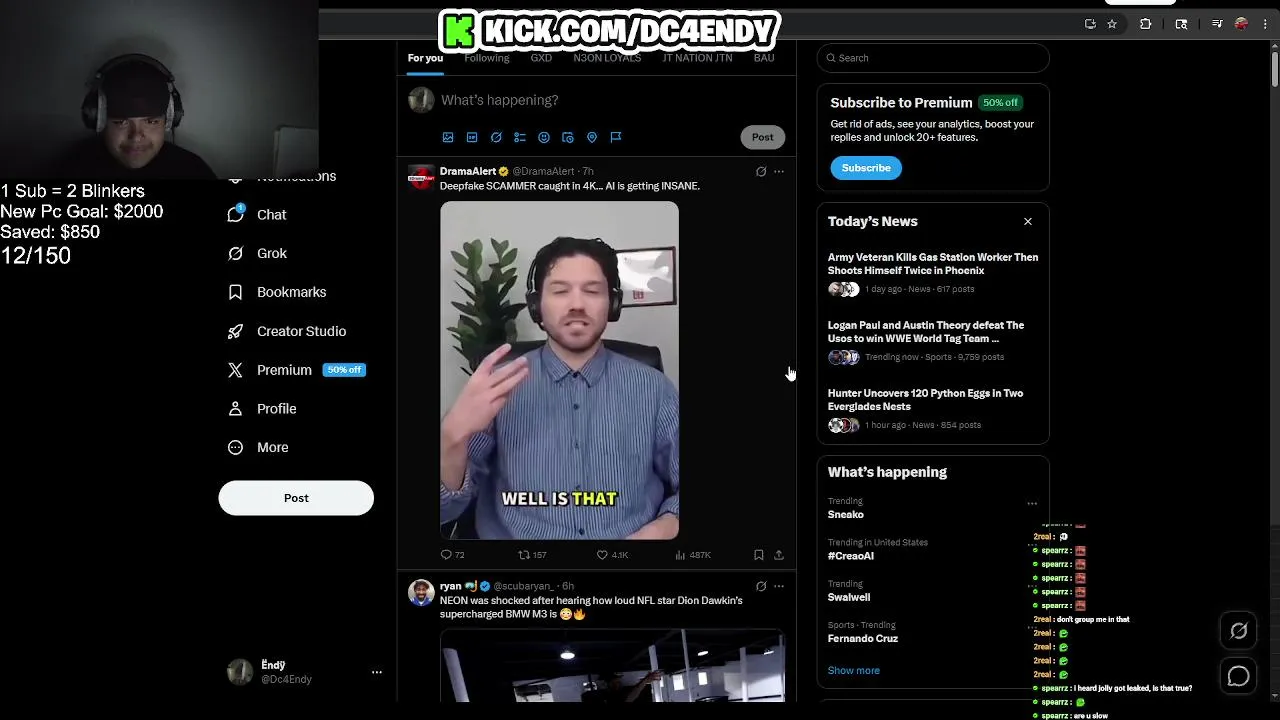Open Grok from sidebar
Viewport: 1280px width, 720px height.
pos(257,254)
